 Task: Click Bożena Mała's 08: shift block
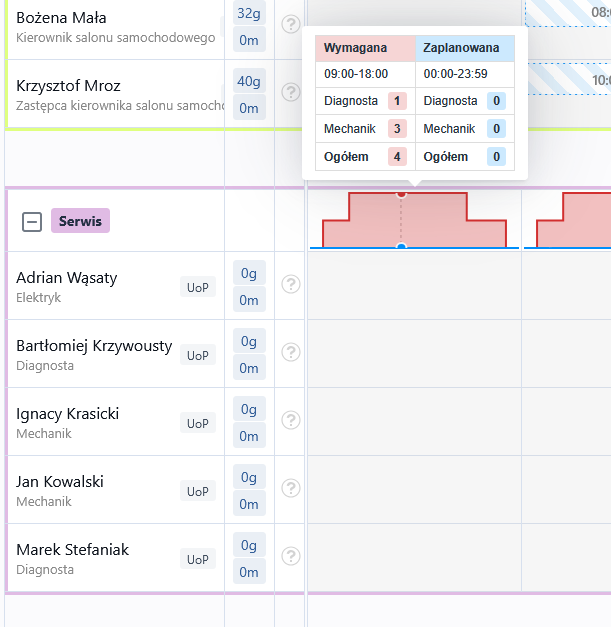(568, 14)
